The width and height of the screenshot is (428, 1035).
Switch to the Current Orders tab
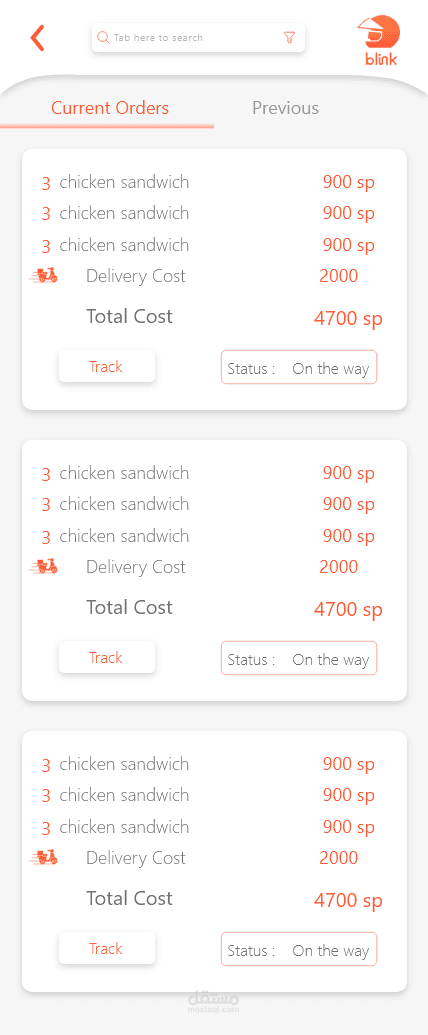(110, 108)
